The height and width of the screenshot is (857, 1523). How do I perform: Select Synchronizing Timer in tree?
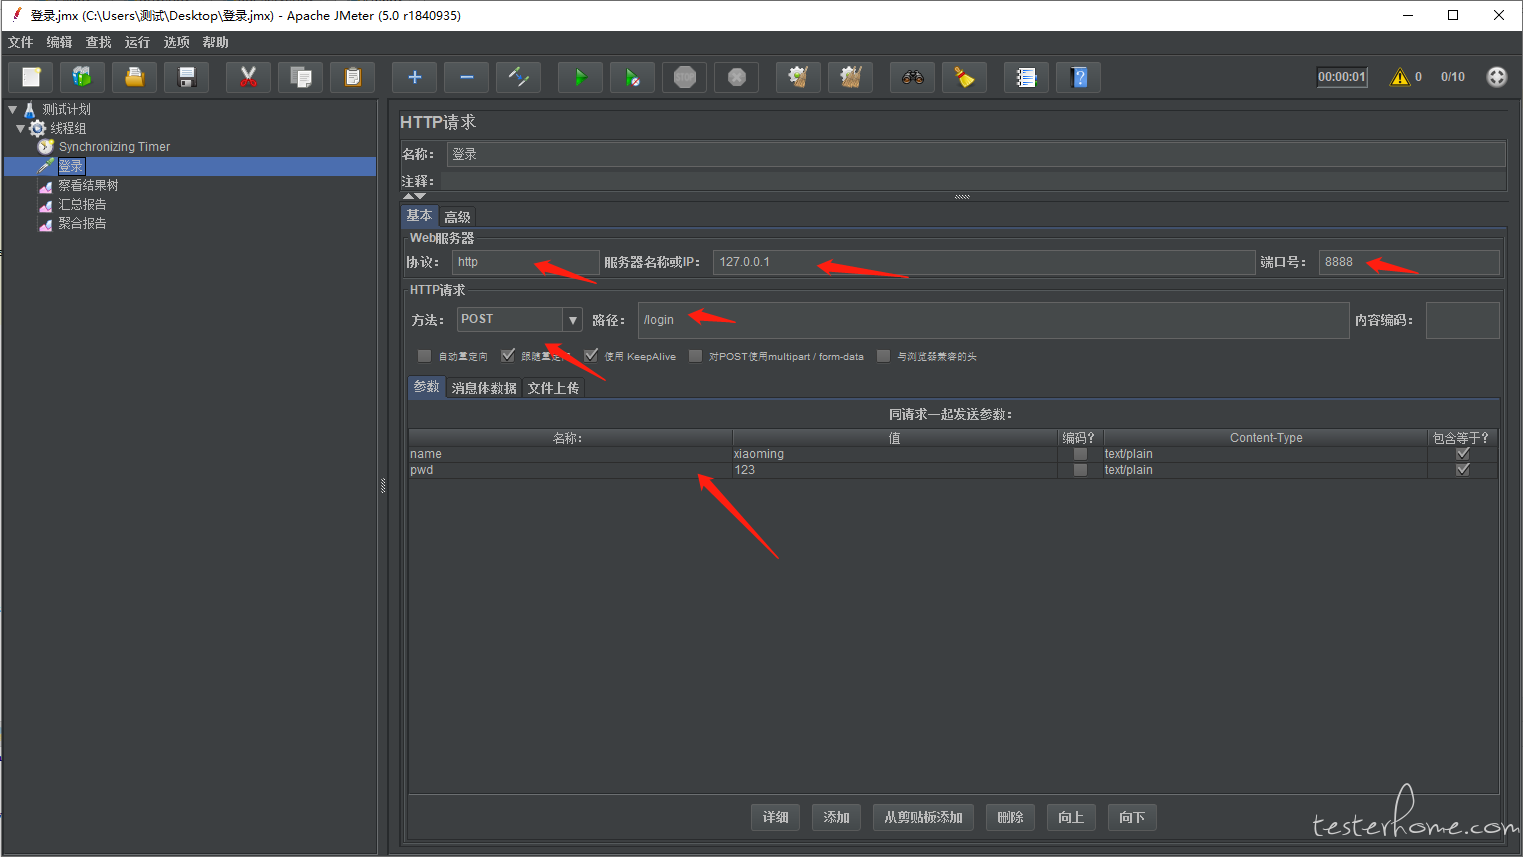[x=114, y=147]
